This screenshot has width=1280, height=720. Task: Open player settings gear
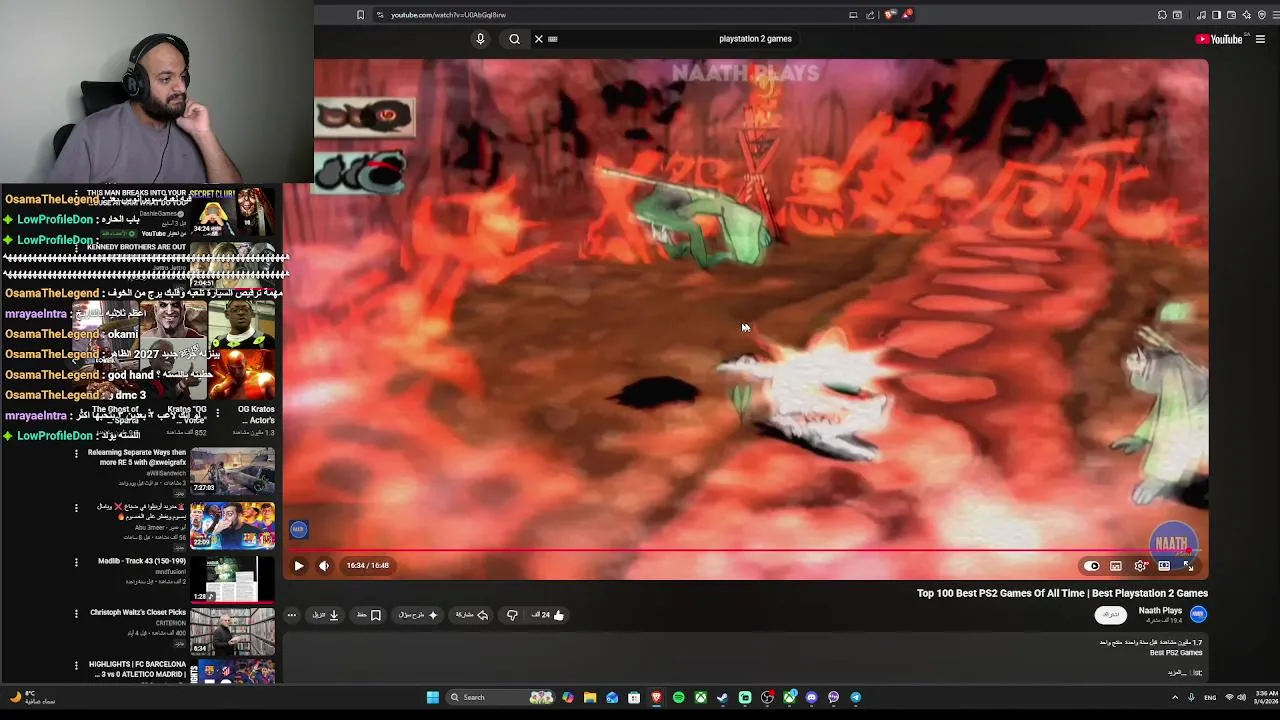[x=1140, y=566]
